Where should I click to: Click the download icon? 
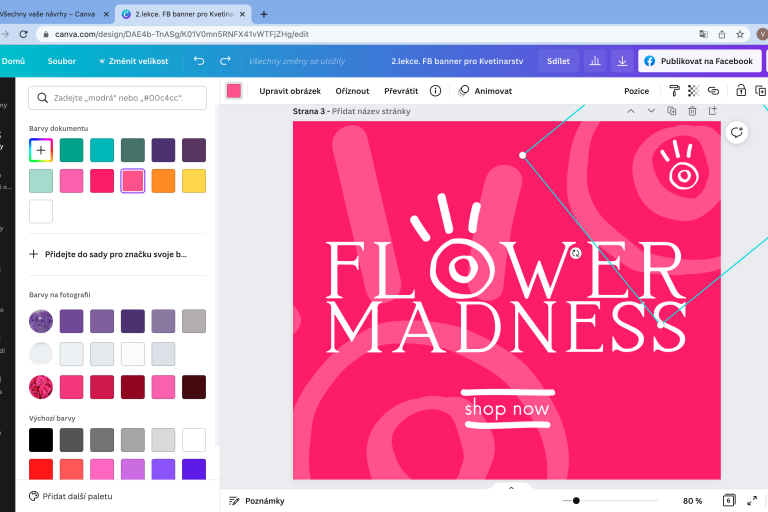[x=622, y=61]
